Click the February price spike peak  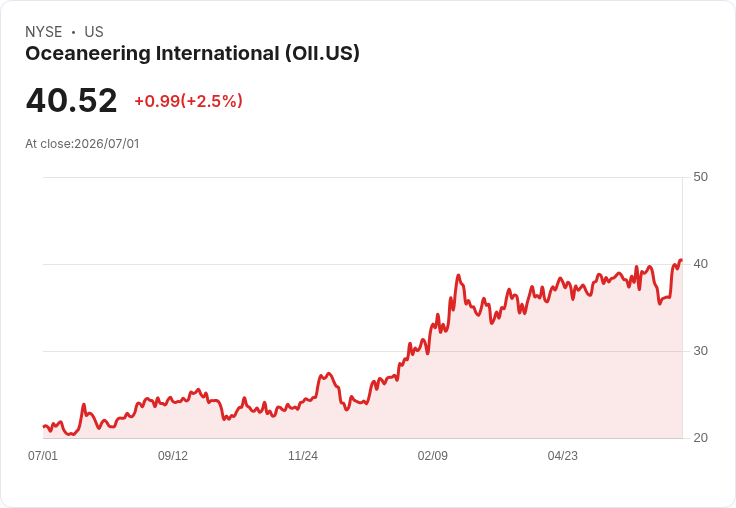[459, 276]
